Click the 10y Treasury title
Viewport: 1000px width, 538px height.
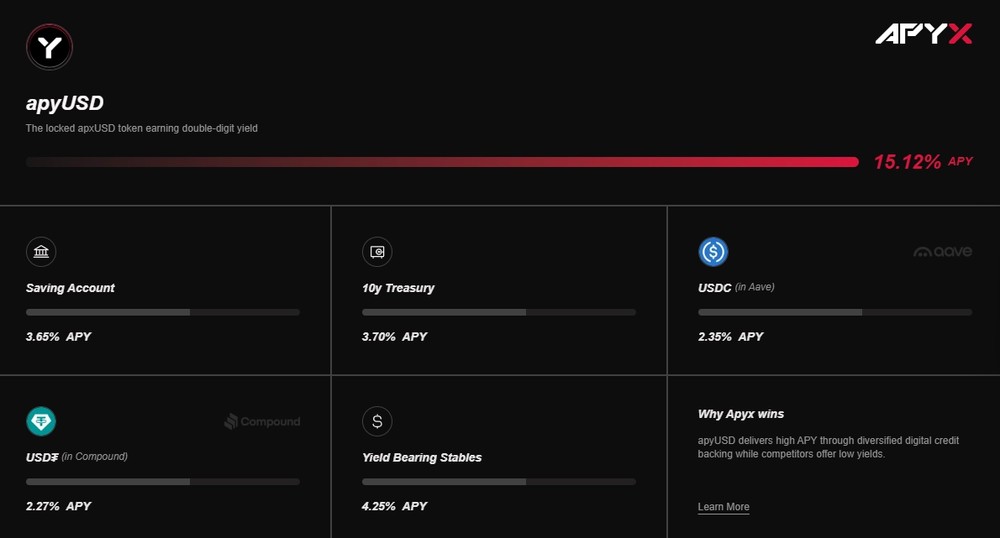(398, 288)
